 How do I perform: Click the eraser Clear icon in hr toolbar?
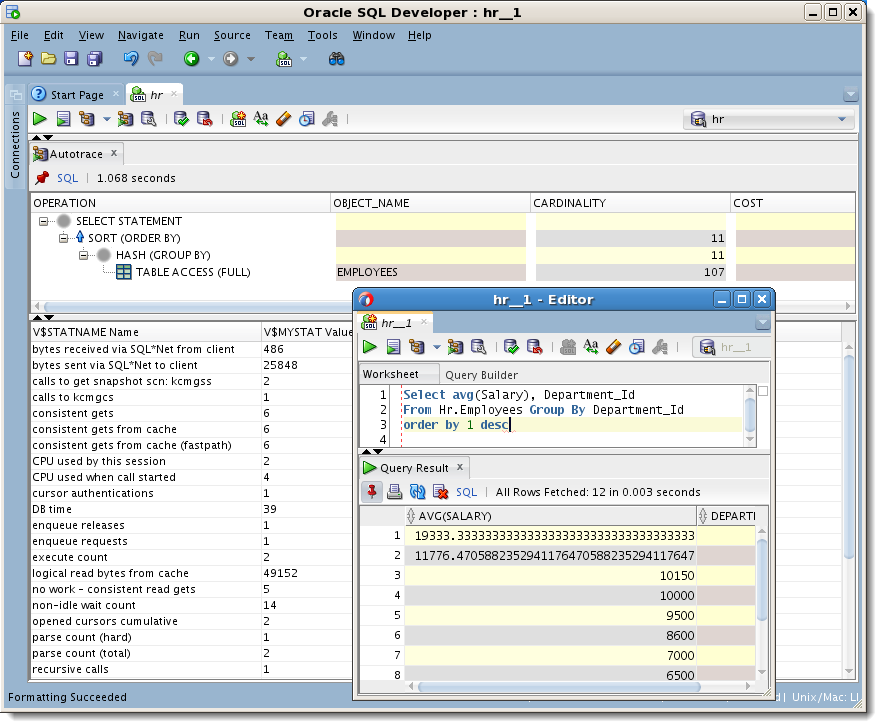coord(283,119)
